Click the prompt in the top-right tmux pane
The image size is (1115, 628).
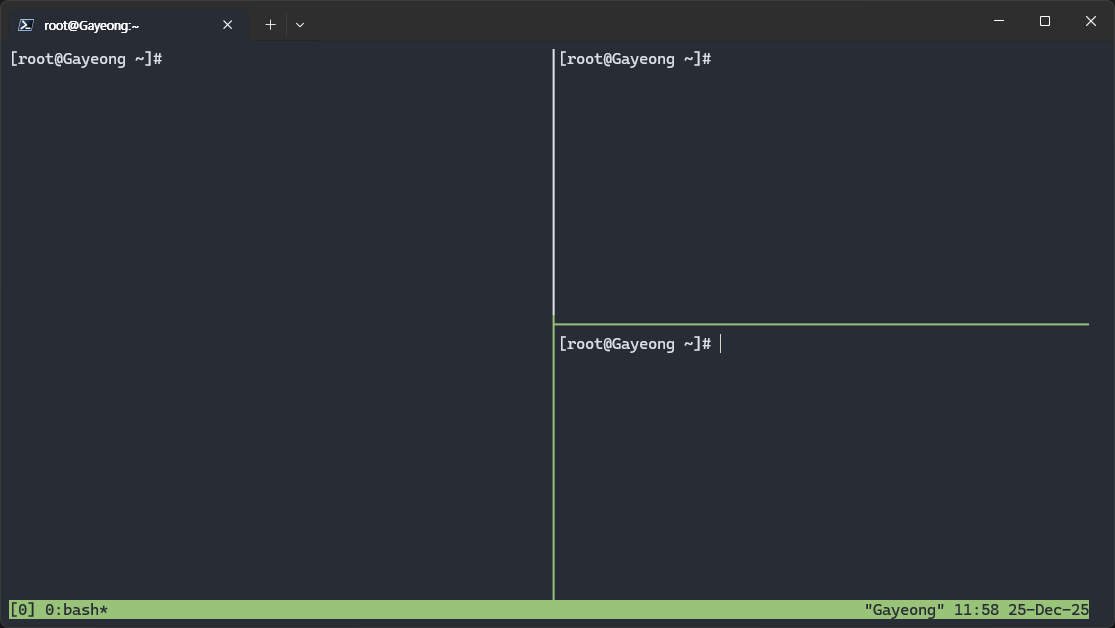click(x=634, y=59)
